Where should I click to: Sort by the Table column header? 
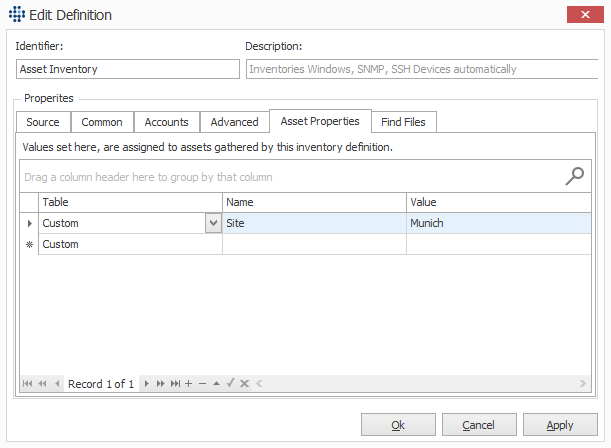[130, 202]
